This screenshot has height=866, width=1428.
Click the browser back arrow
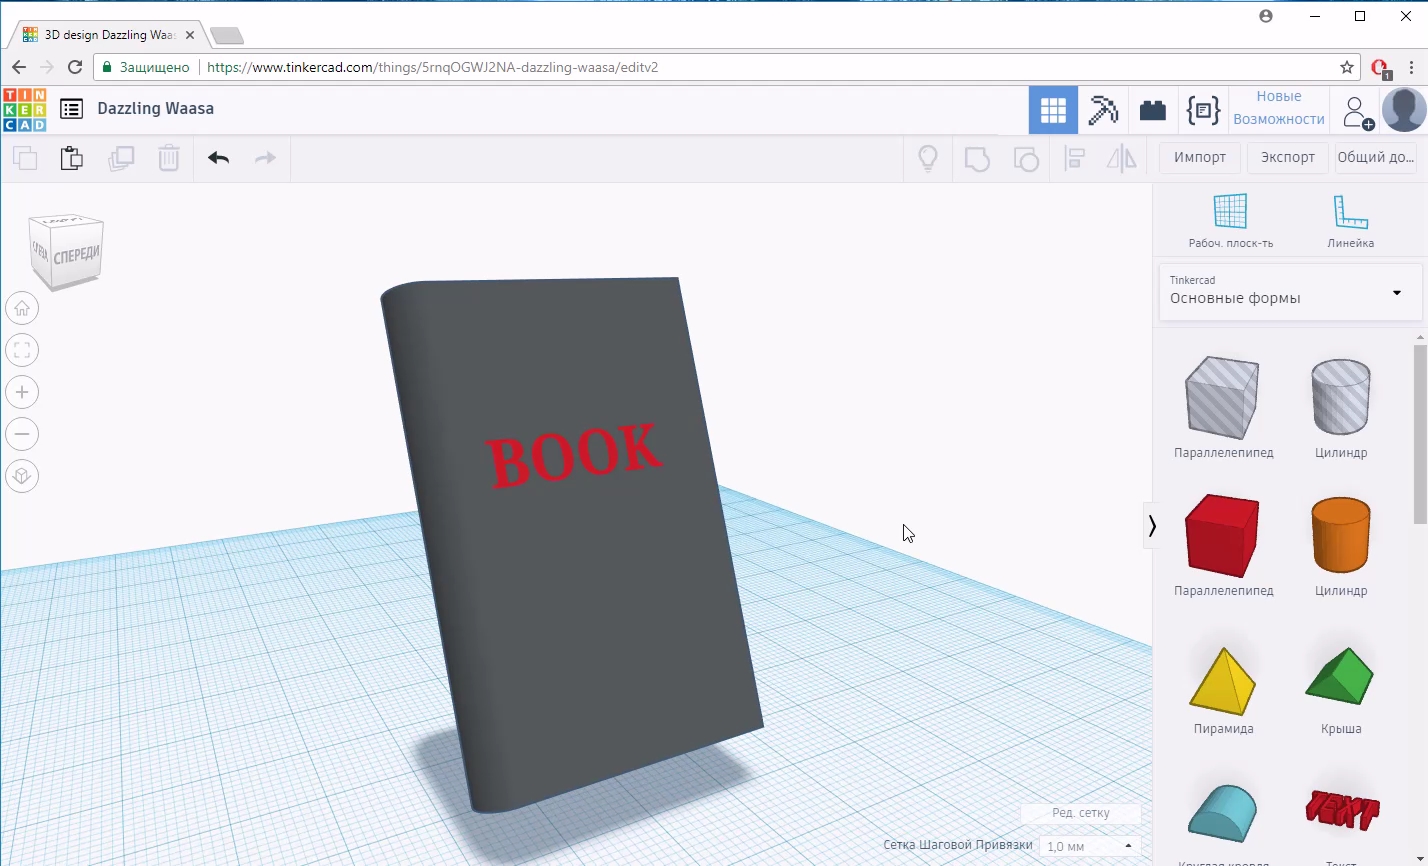click(19, 67)
